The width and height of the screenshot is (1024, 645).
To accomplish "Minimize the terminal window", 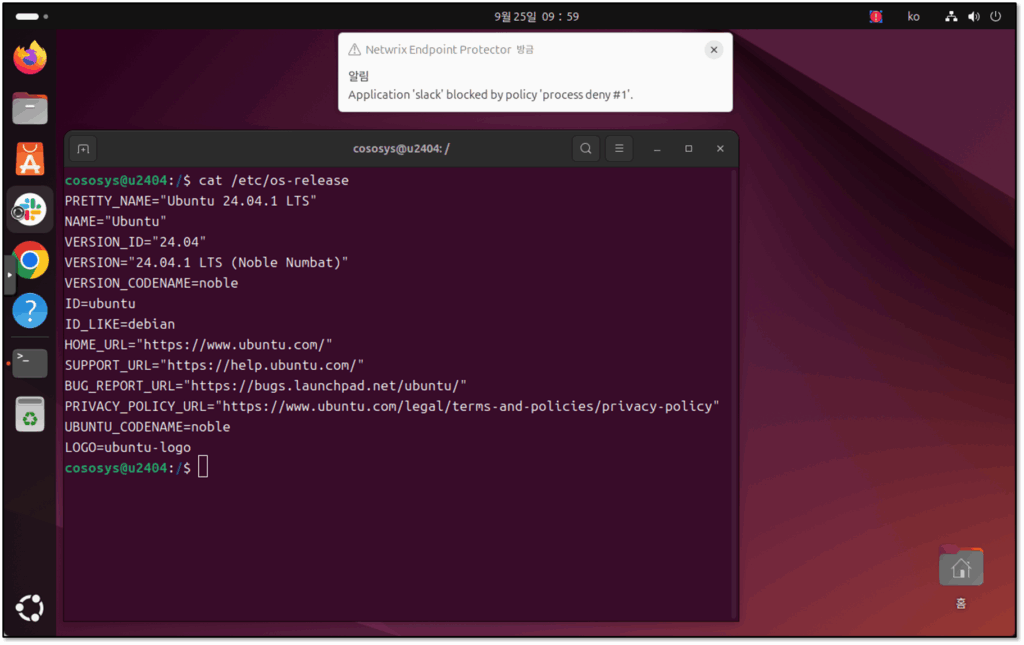I will 657,149.
